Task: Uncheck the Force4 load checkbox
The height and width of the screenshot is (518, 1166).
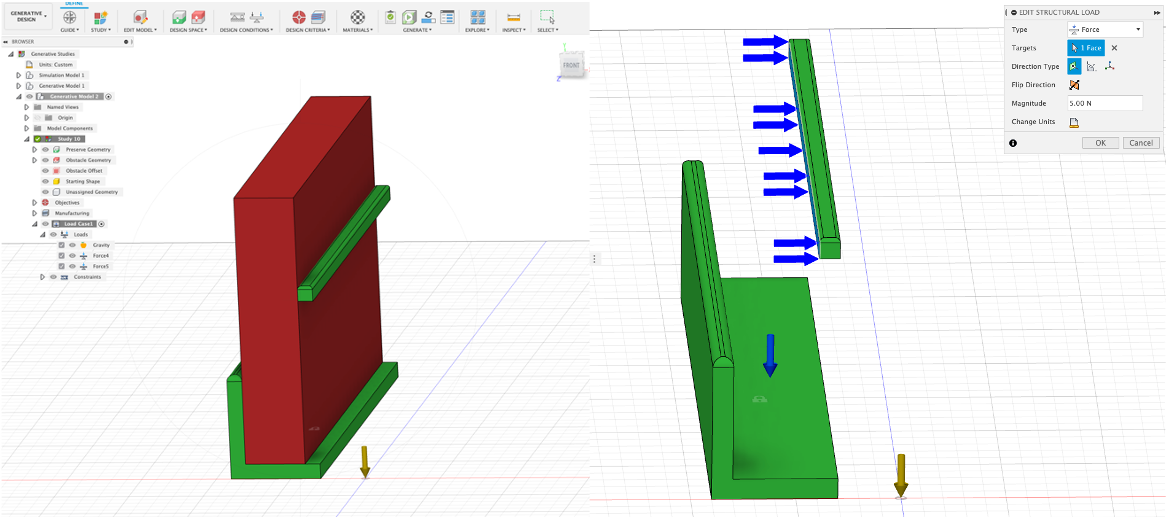Action: [x=62, y=255]
